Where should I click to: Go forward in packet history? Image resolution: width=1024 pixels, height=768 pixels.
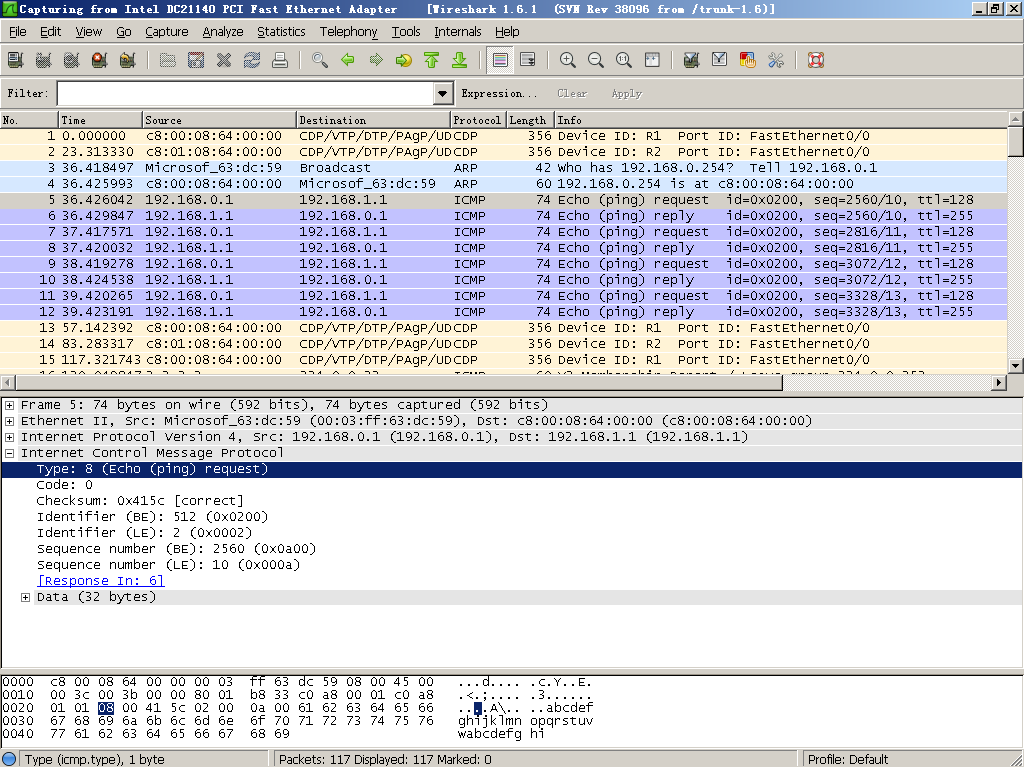[x=376, y=61]
